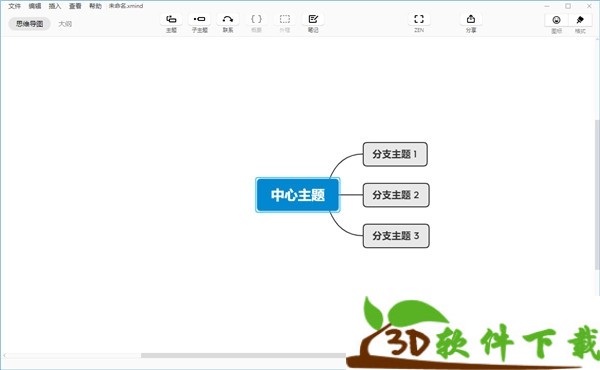Click the boundary dashed-rectangle icon

click(285, 19)
